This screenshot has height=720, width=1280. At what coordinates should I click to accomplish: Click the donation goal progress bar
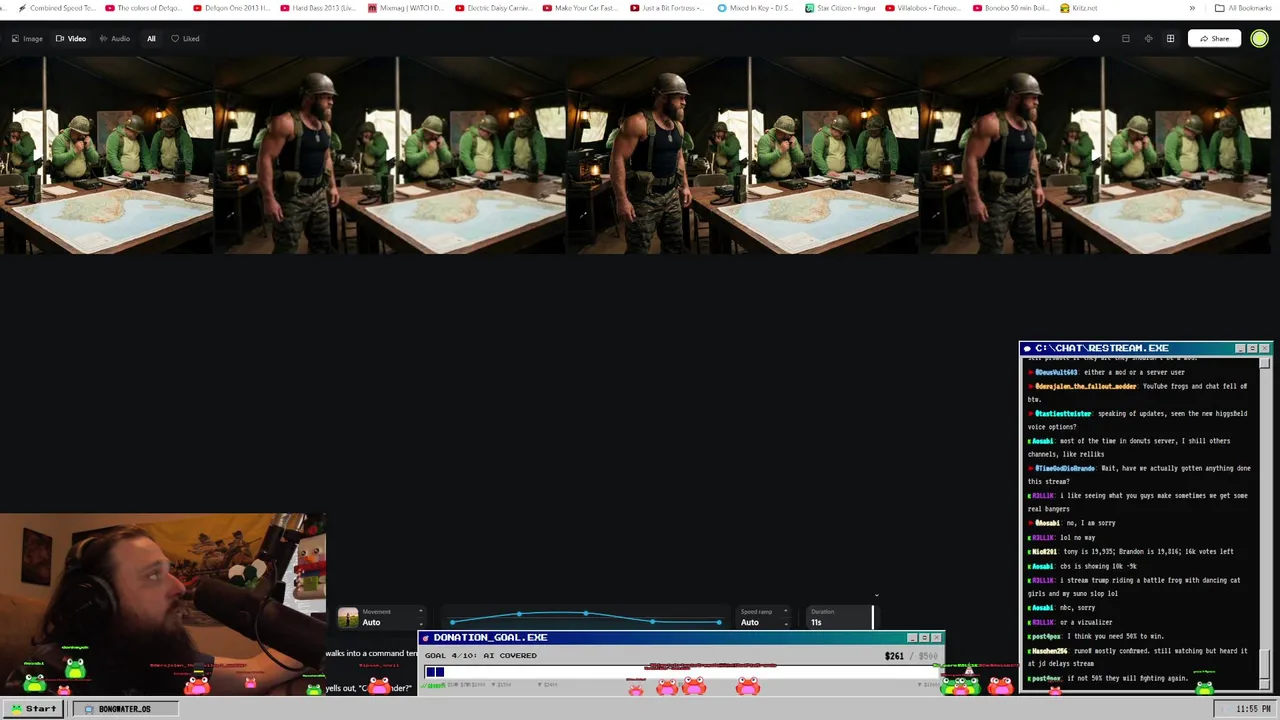682,672
